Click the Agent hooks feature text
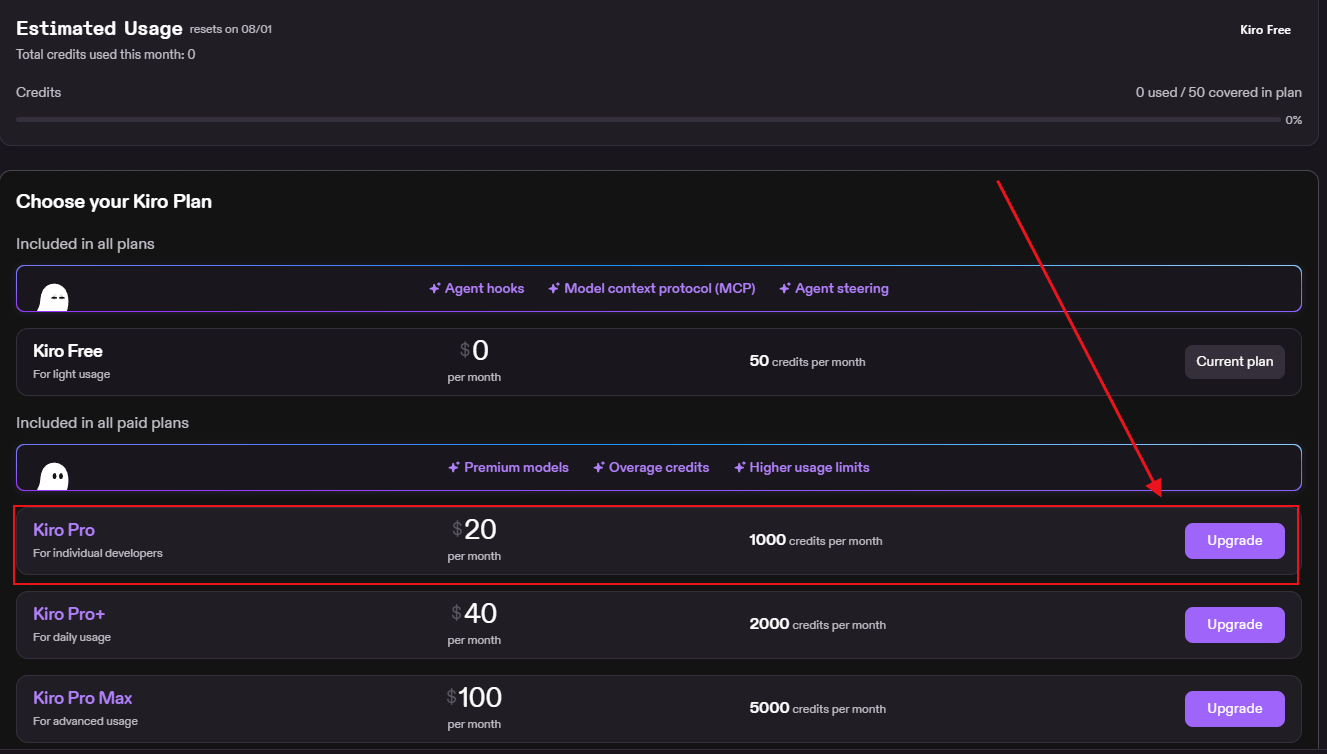 click(x=485, y=288)
